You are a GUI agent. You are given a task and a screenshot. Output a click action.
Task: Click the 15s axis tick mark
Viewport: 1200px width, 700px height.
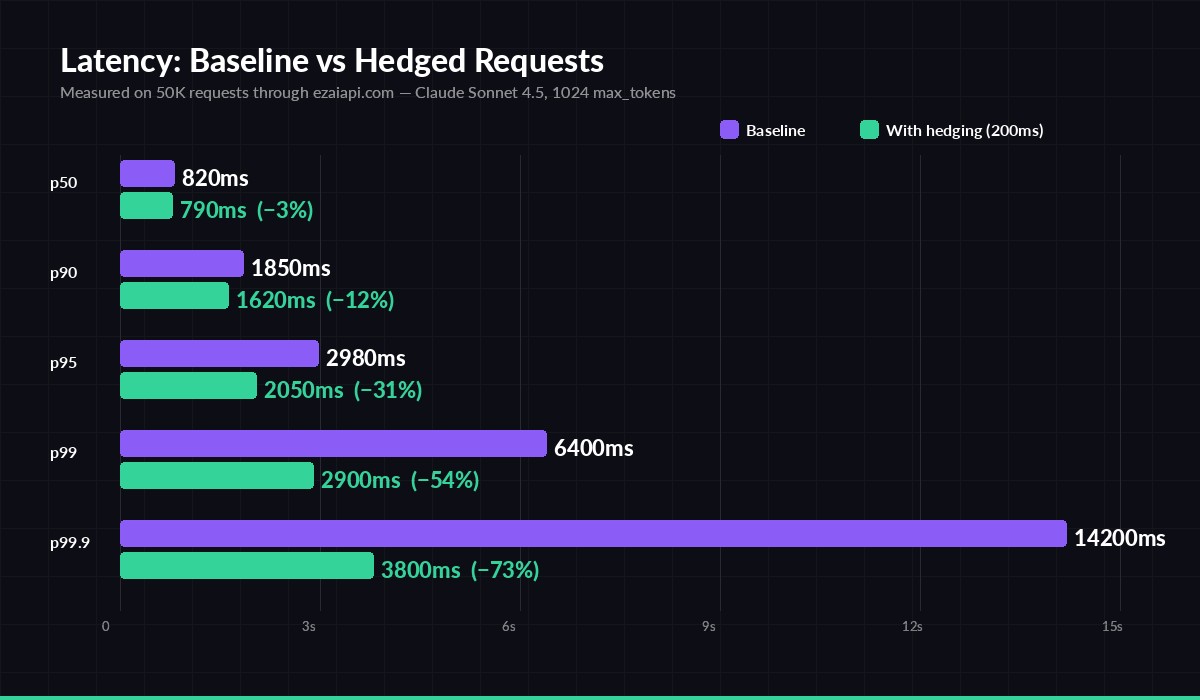(1113, 626)
